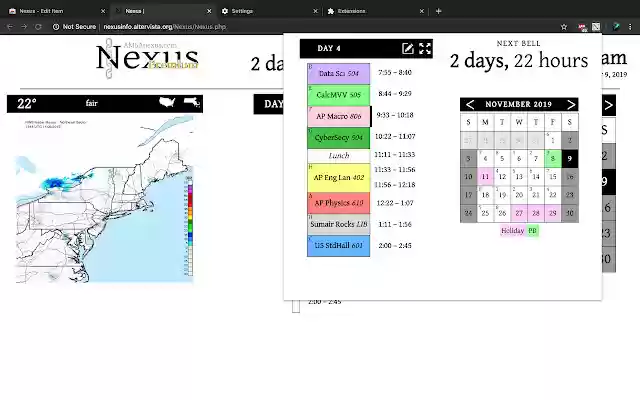Image resolution: width=640 pixels, height=400 pixels.
Task: Select November 28 in the calendar
Action: click(x=536, y=213)
